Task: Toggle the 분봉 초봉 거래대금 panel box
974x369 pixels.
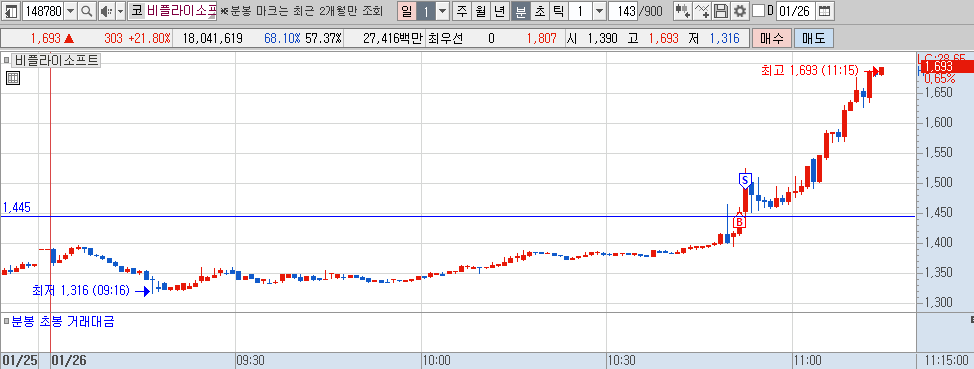Action: (x=6, y=322)
